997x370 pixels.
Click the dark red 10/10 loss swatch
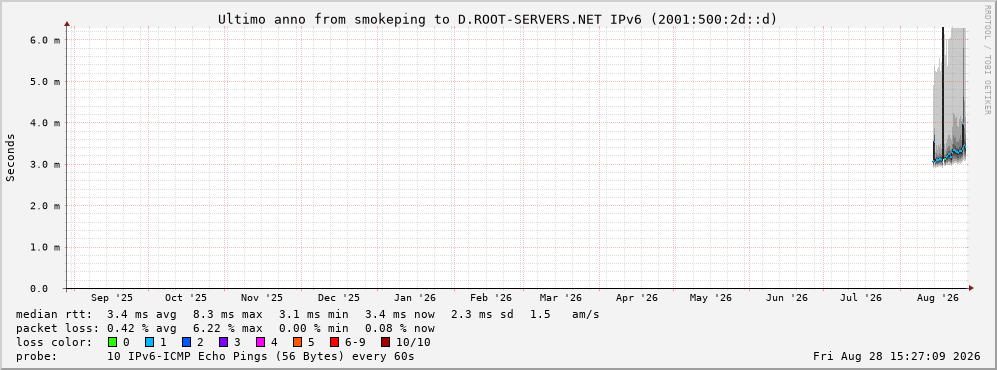pos(385,342)
